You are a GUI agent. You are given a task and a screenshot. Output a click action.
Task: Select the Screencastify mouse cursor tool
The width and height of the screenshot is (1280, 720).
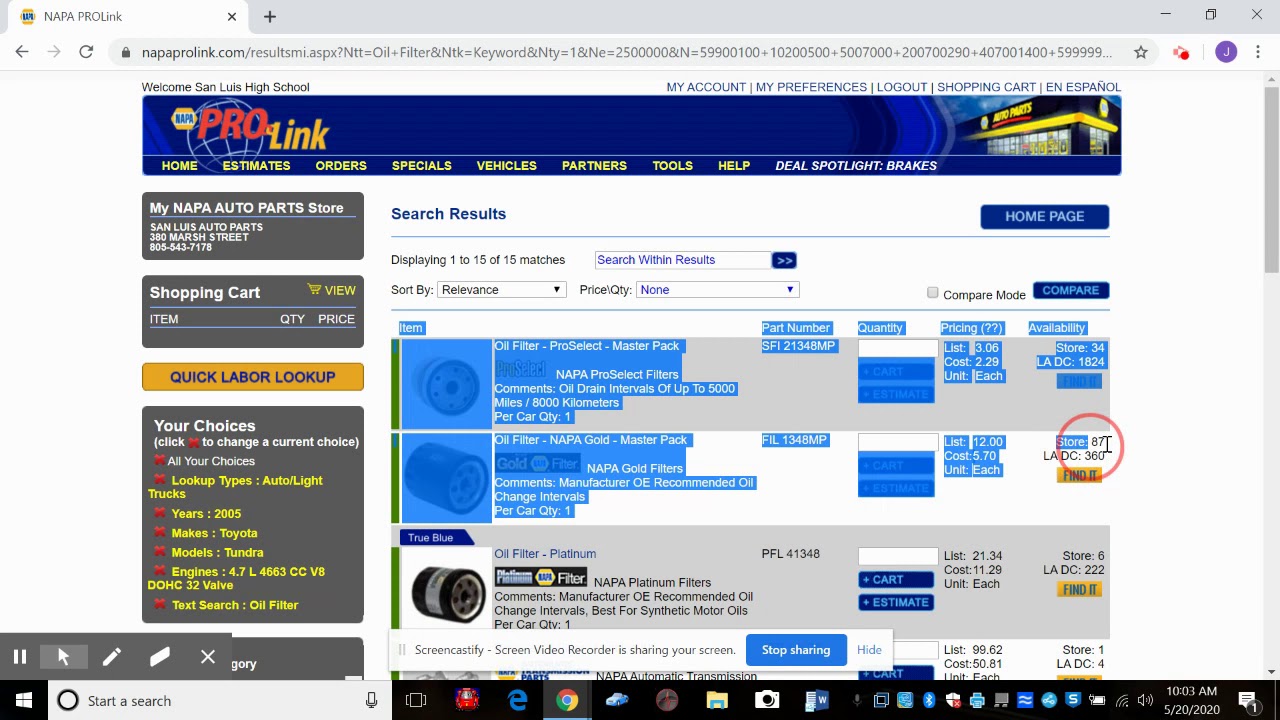click(x=63, y=657)
